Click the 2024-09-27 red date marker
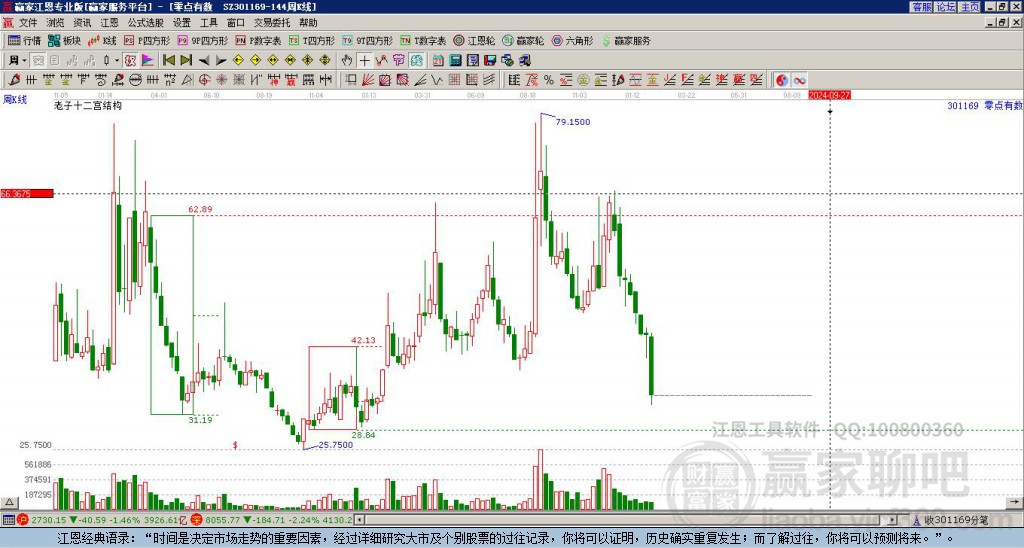Viewport: 1024px width, 548px height. [x=829, y=95]
